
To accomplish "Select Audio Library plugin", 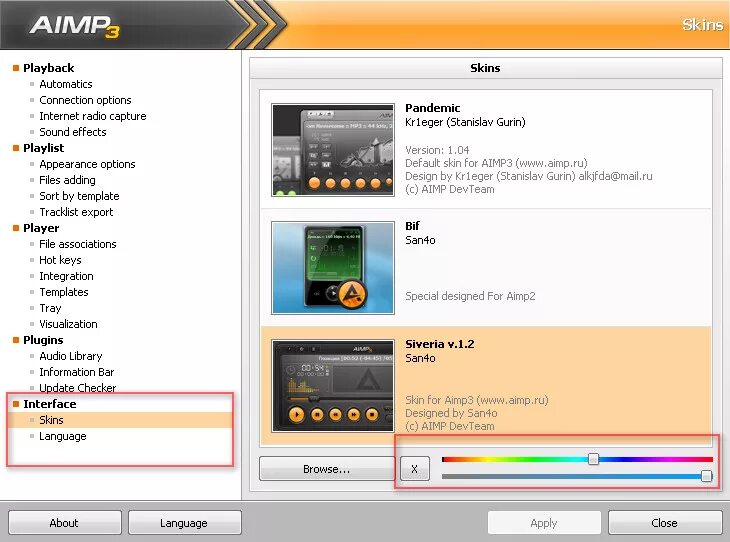I will tap(71, 356).
